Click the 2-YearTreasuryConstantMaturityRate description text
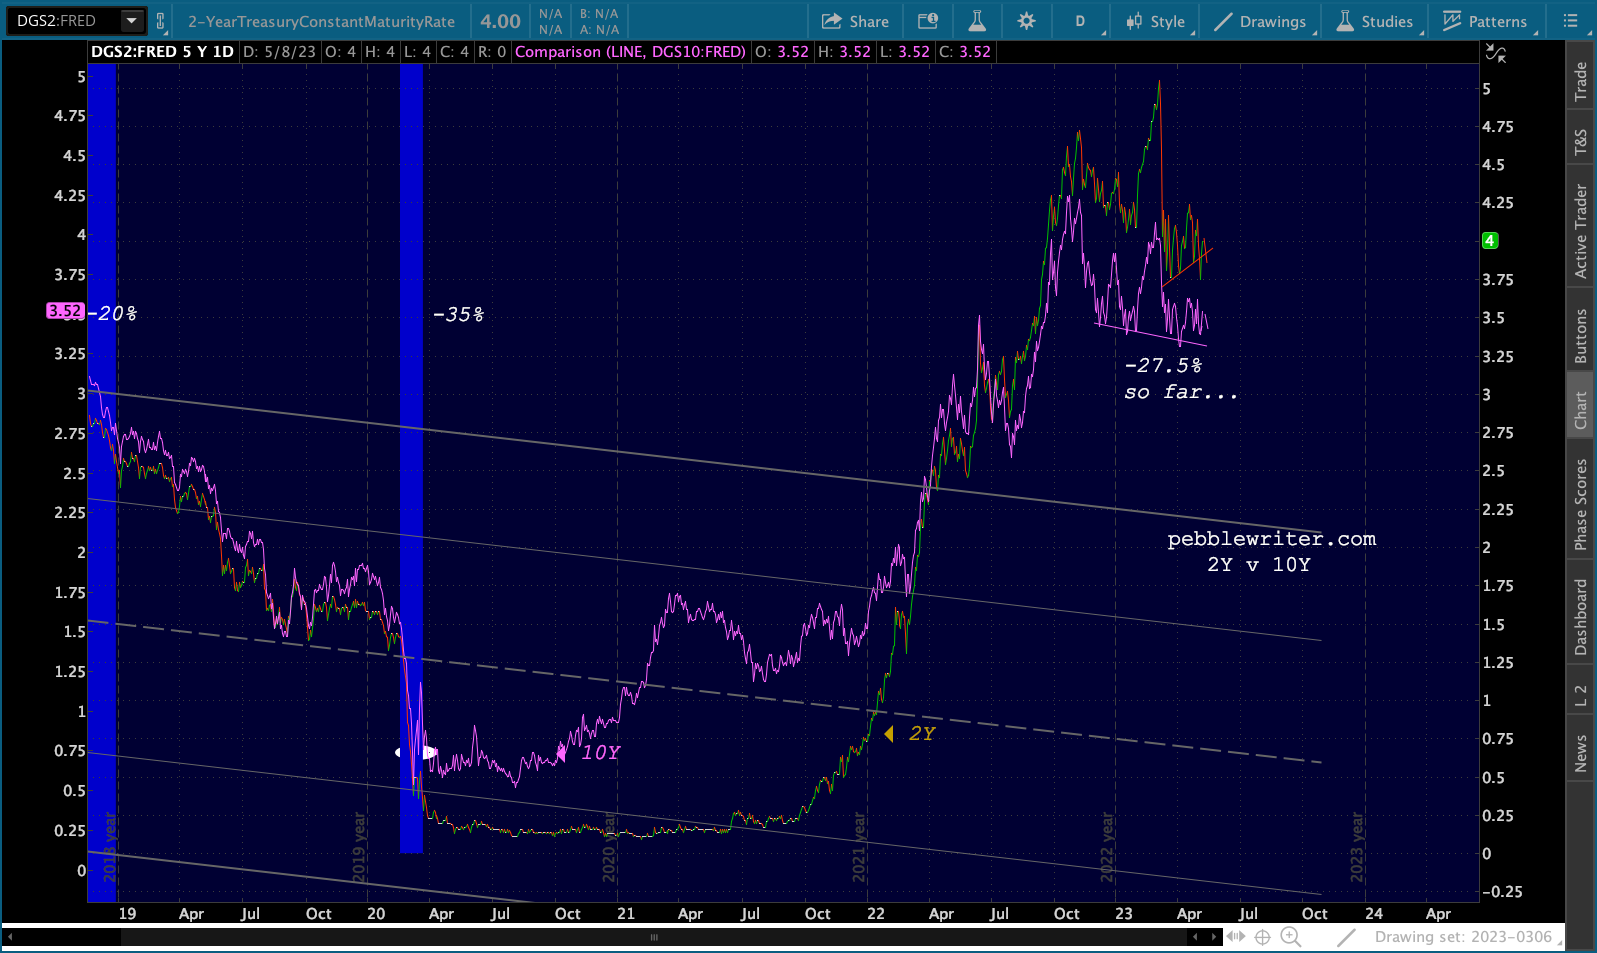1597x953 pixels. (x=321, y=21)
